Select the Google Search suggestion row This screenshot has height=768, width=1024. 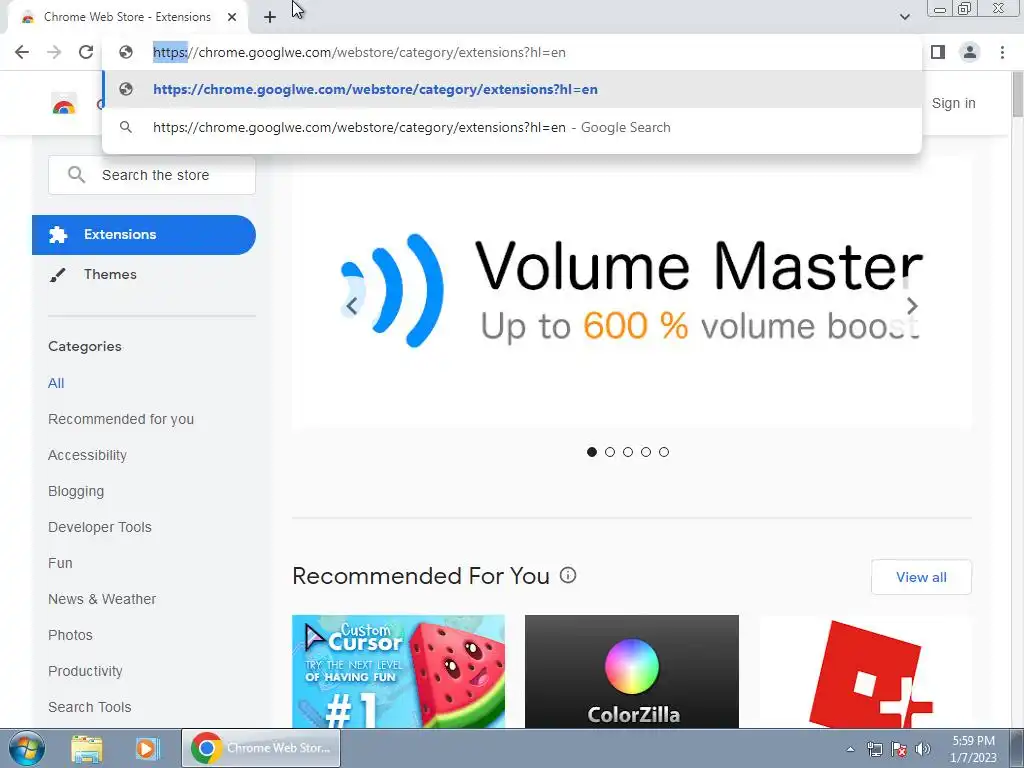tap(512, 127)
